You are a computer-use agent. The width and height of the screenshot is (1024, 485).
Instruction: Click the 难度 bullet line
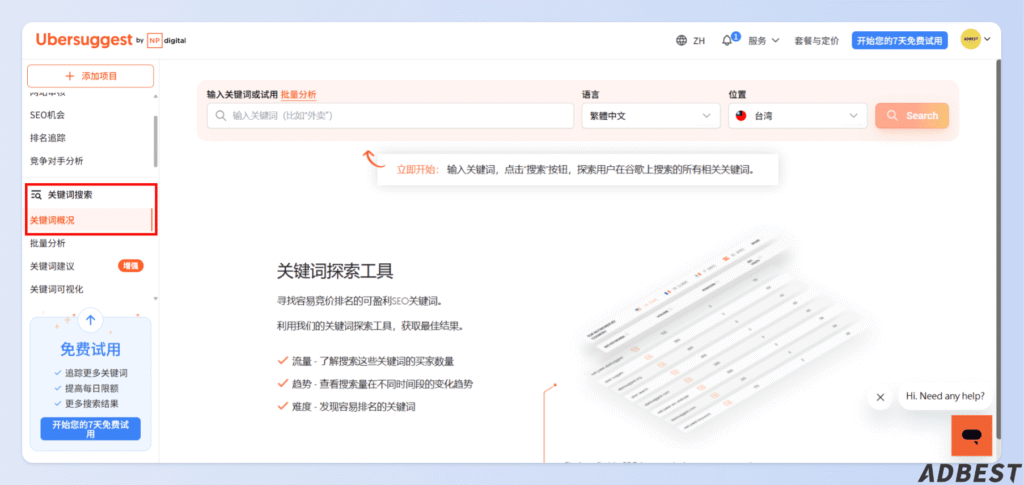[x=347, y=407]
